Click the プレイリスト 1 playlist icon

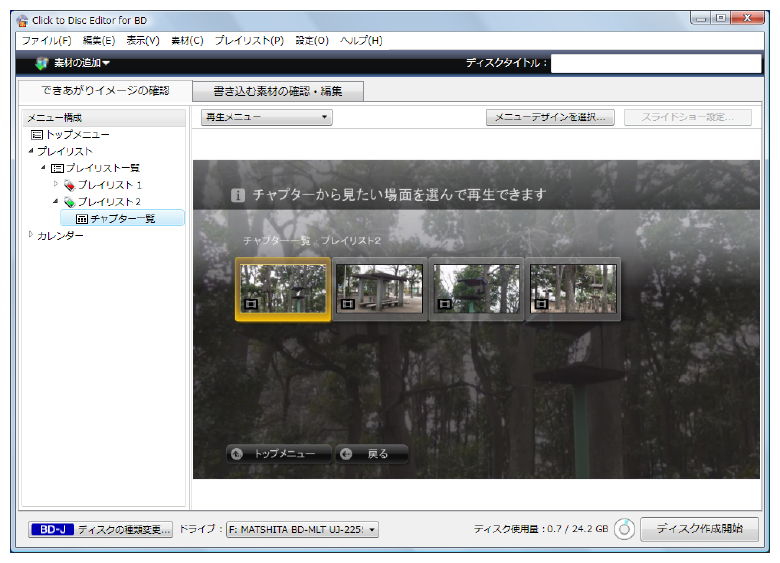click(x=69, y=185)
